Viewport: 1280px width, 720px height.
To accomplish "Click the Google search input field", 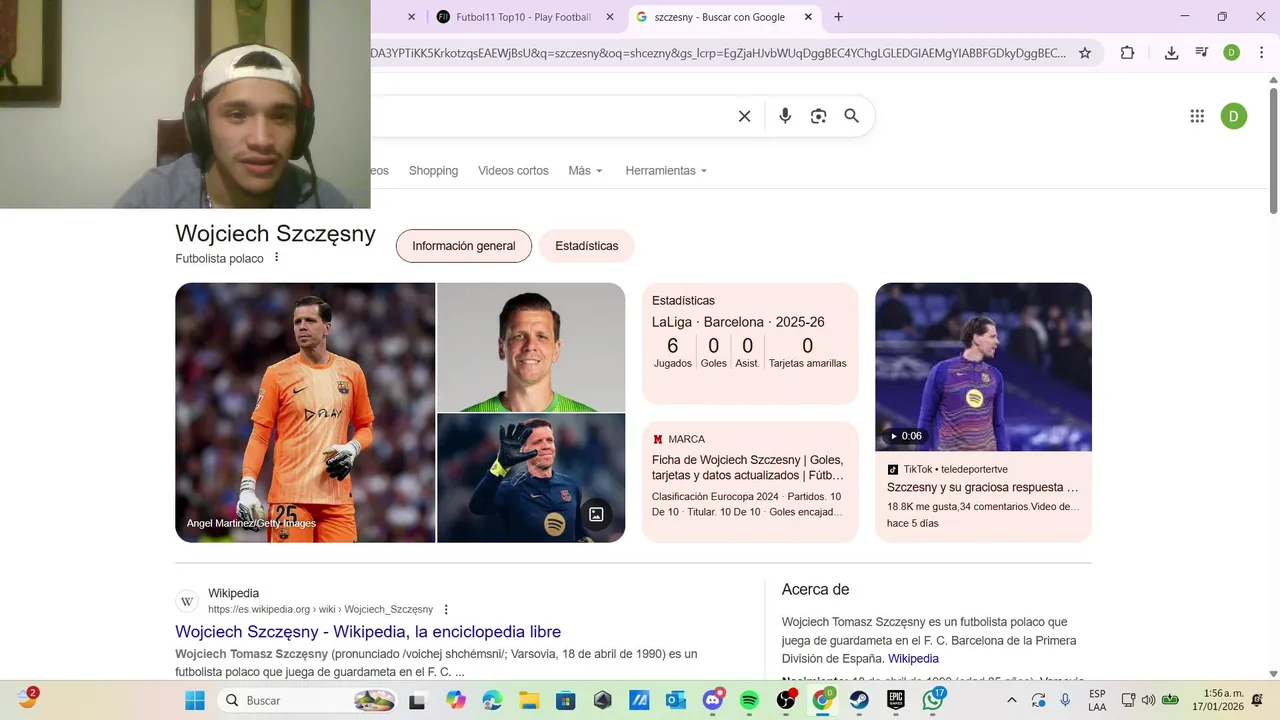I will (550, 116).
